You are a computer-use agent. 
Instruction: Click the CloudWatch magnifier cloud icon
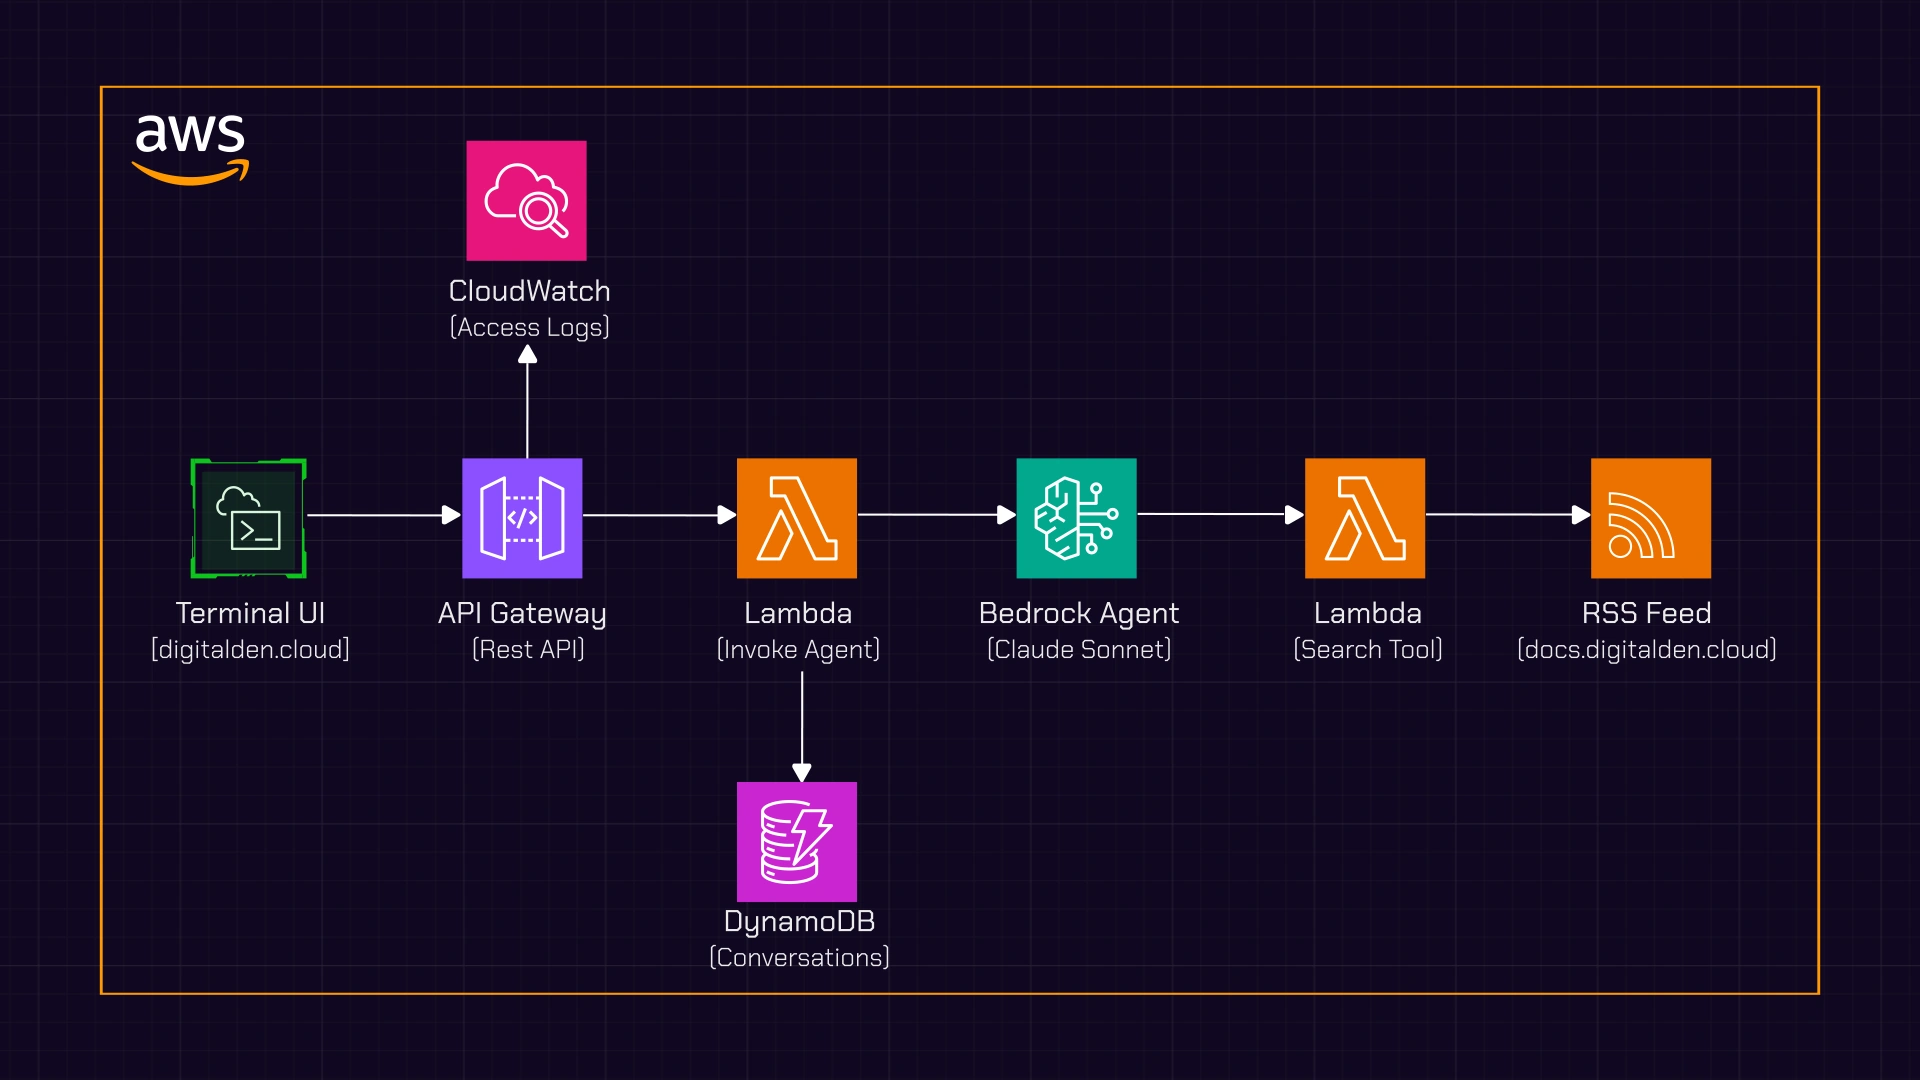[x=526, y=201]
